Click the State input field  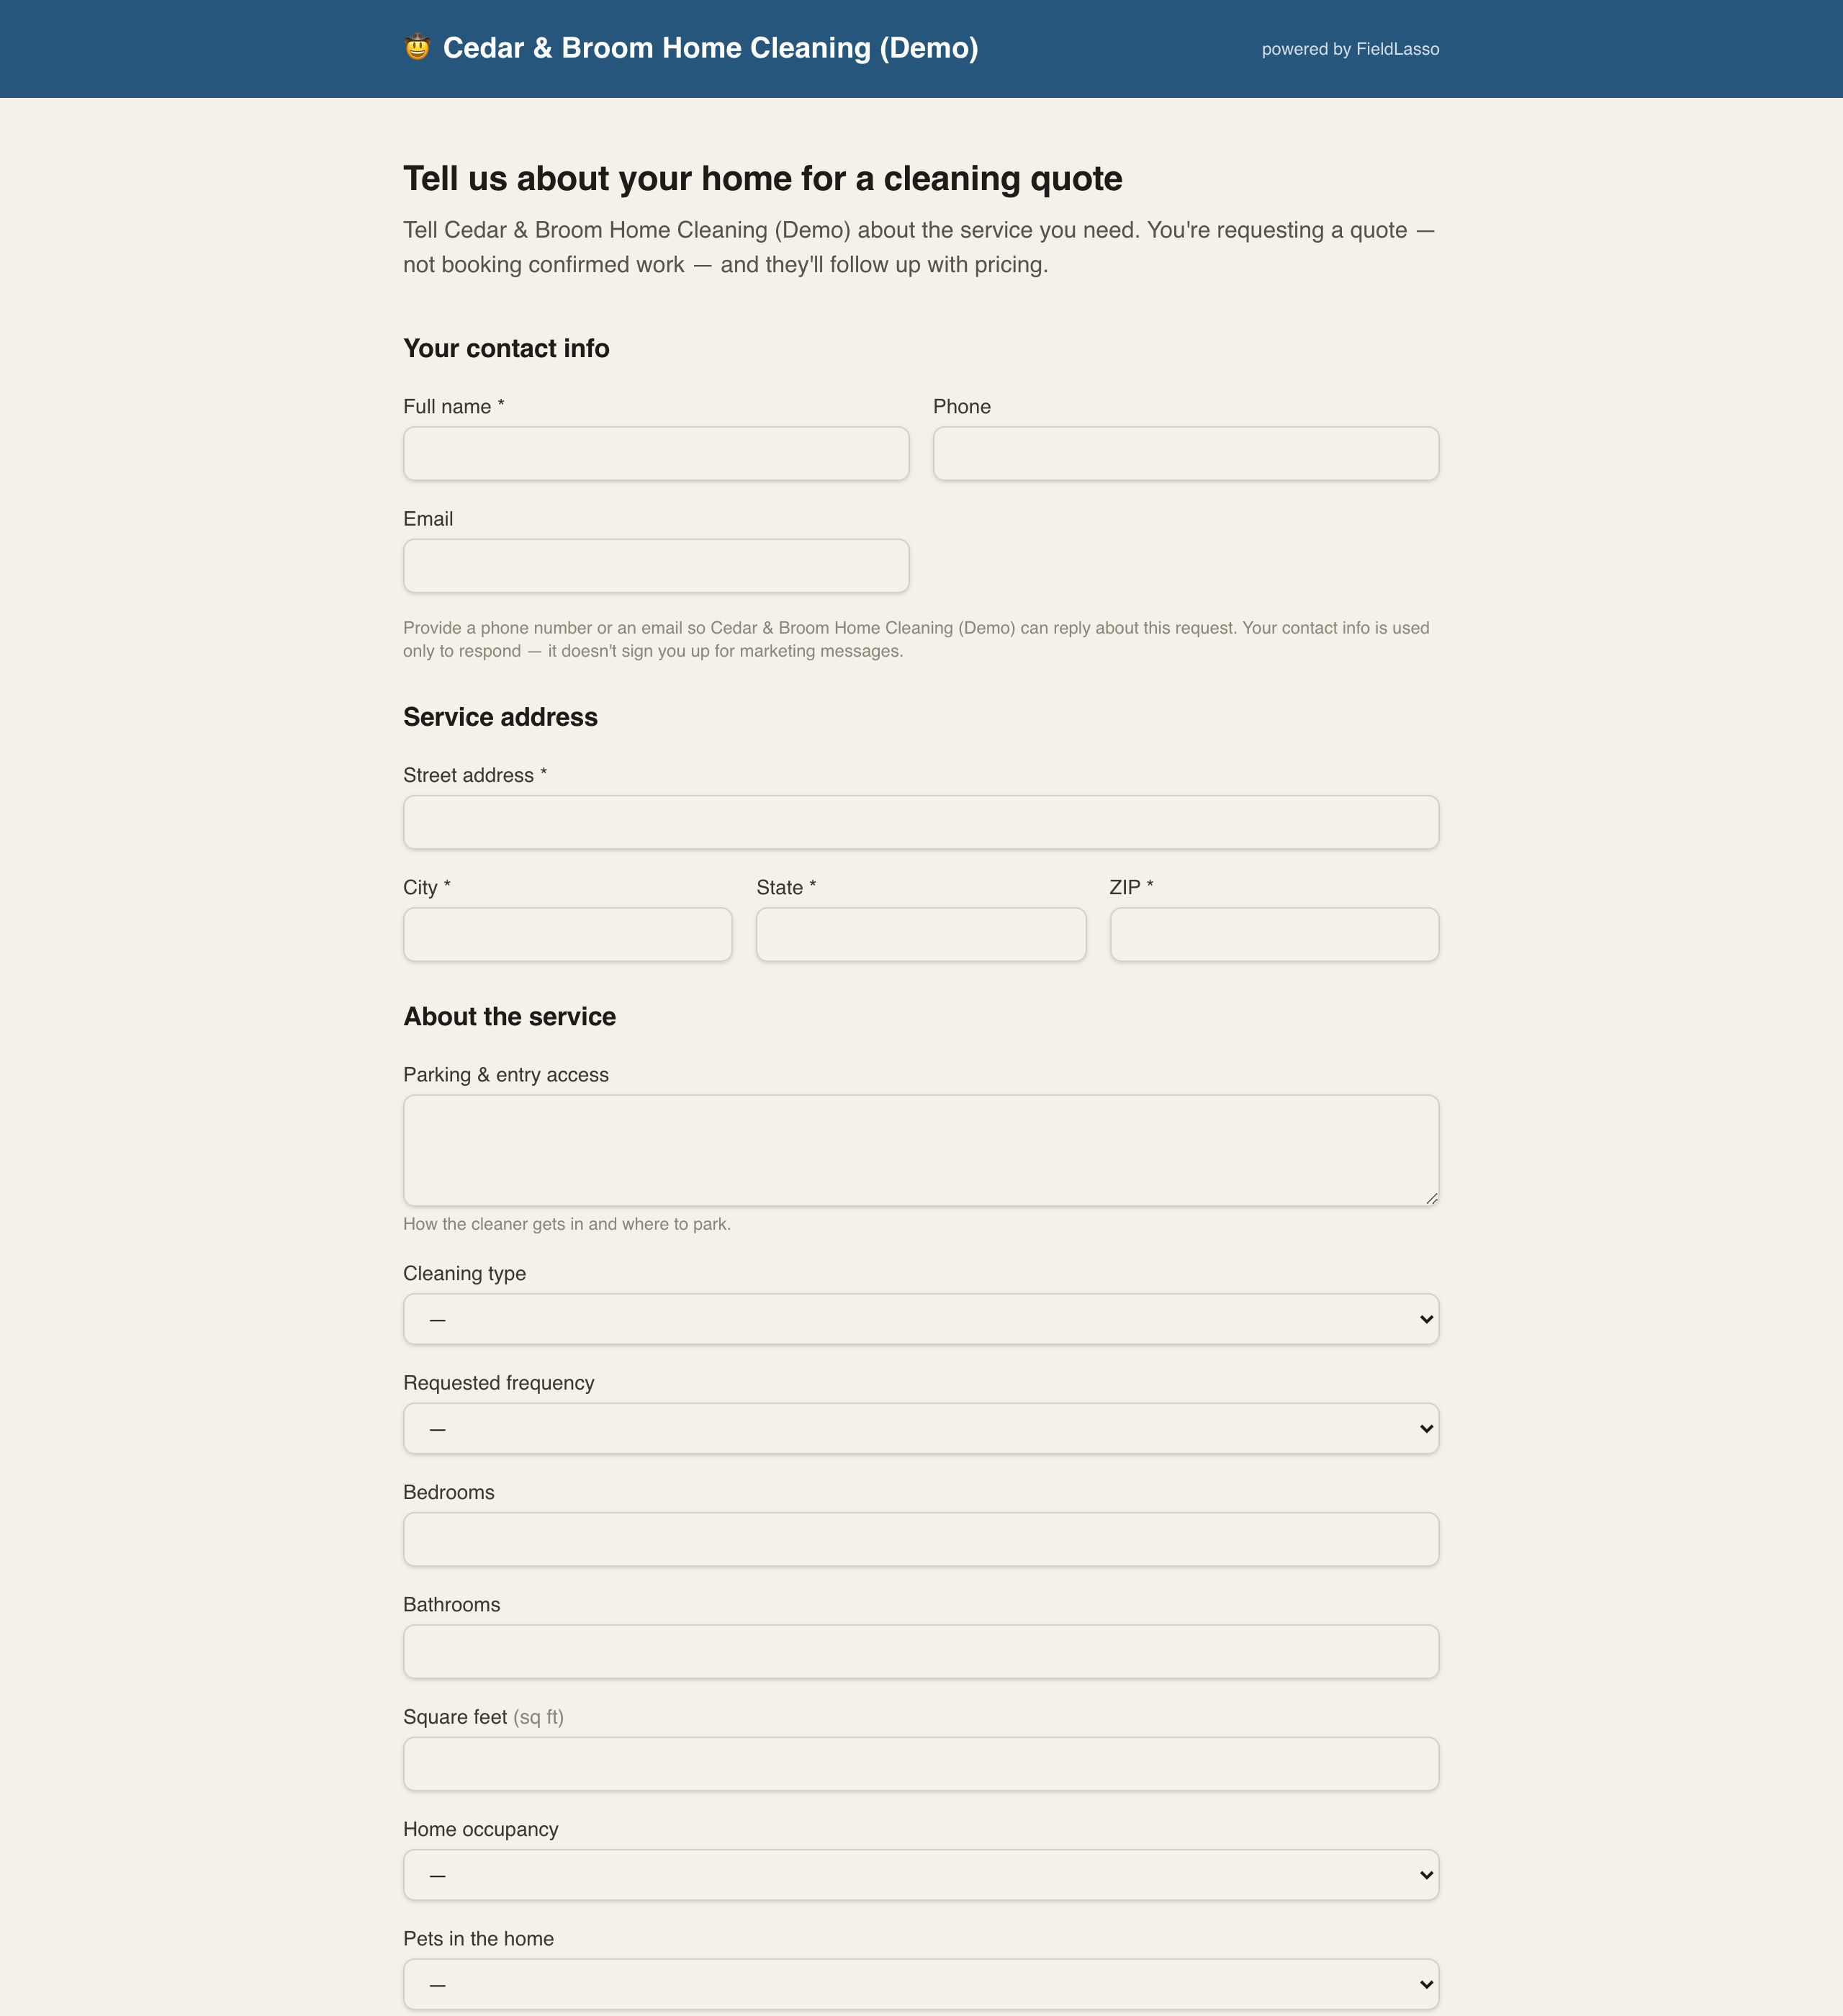click(x=921, y=935)
